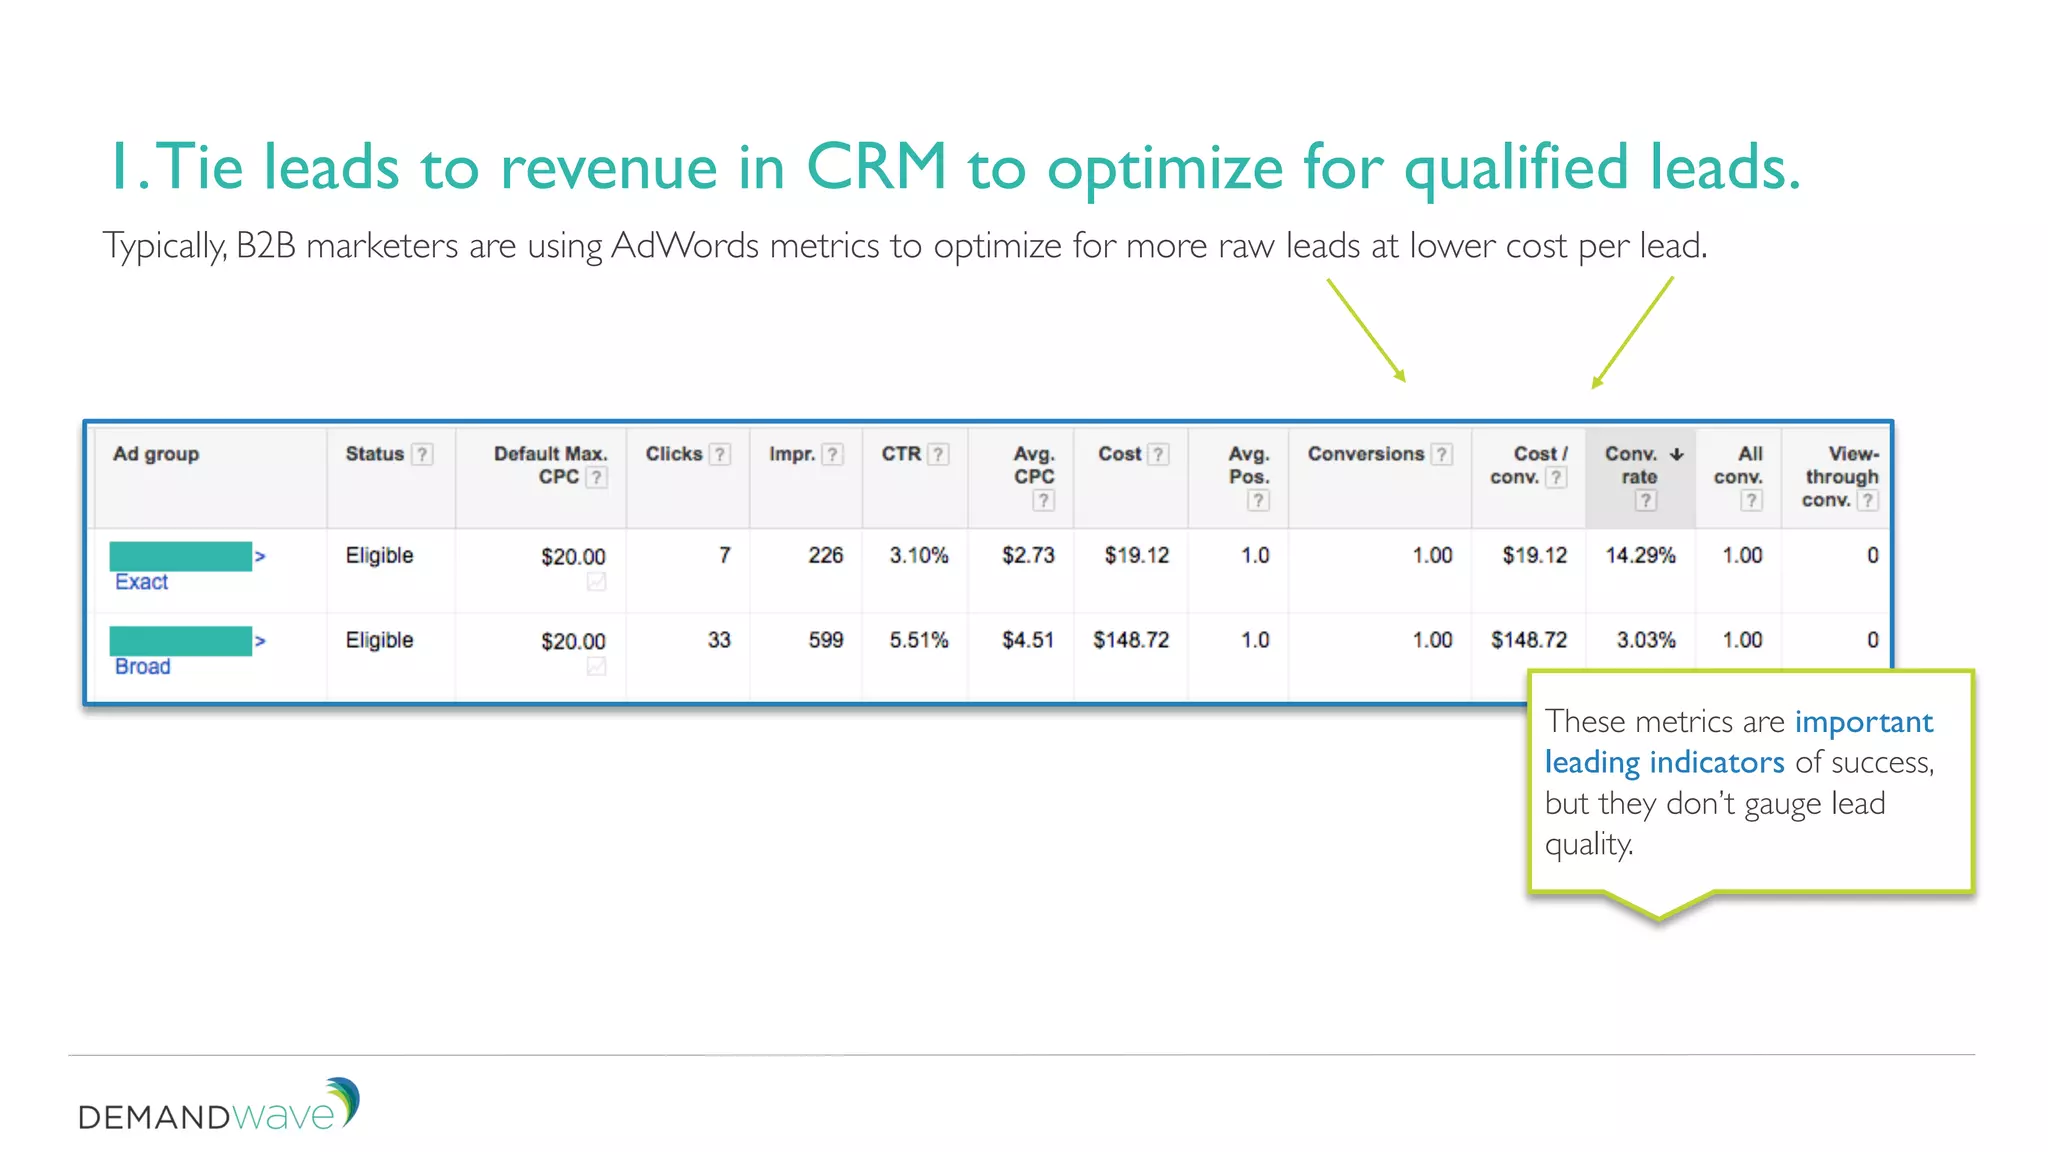Click the $2.73 average CPC value

(1028, 556)
